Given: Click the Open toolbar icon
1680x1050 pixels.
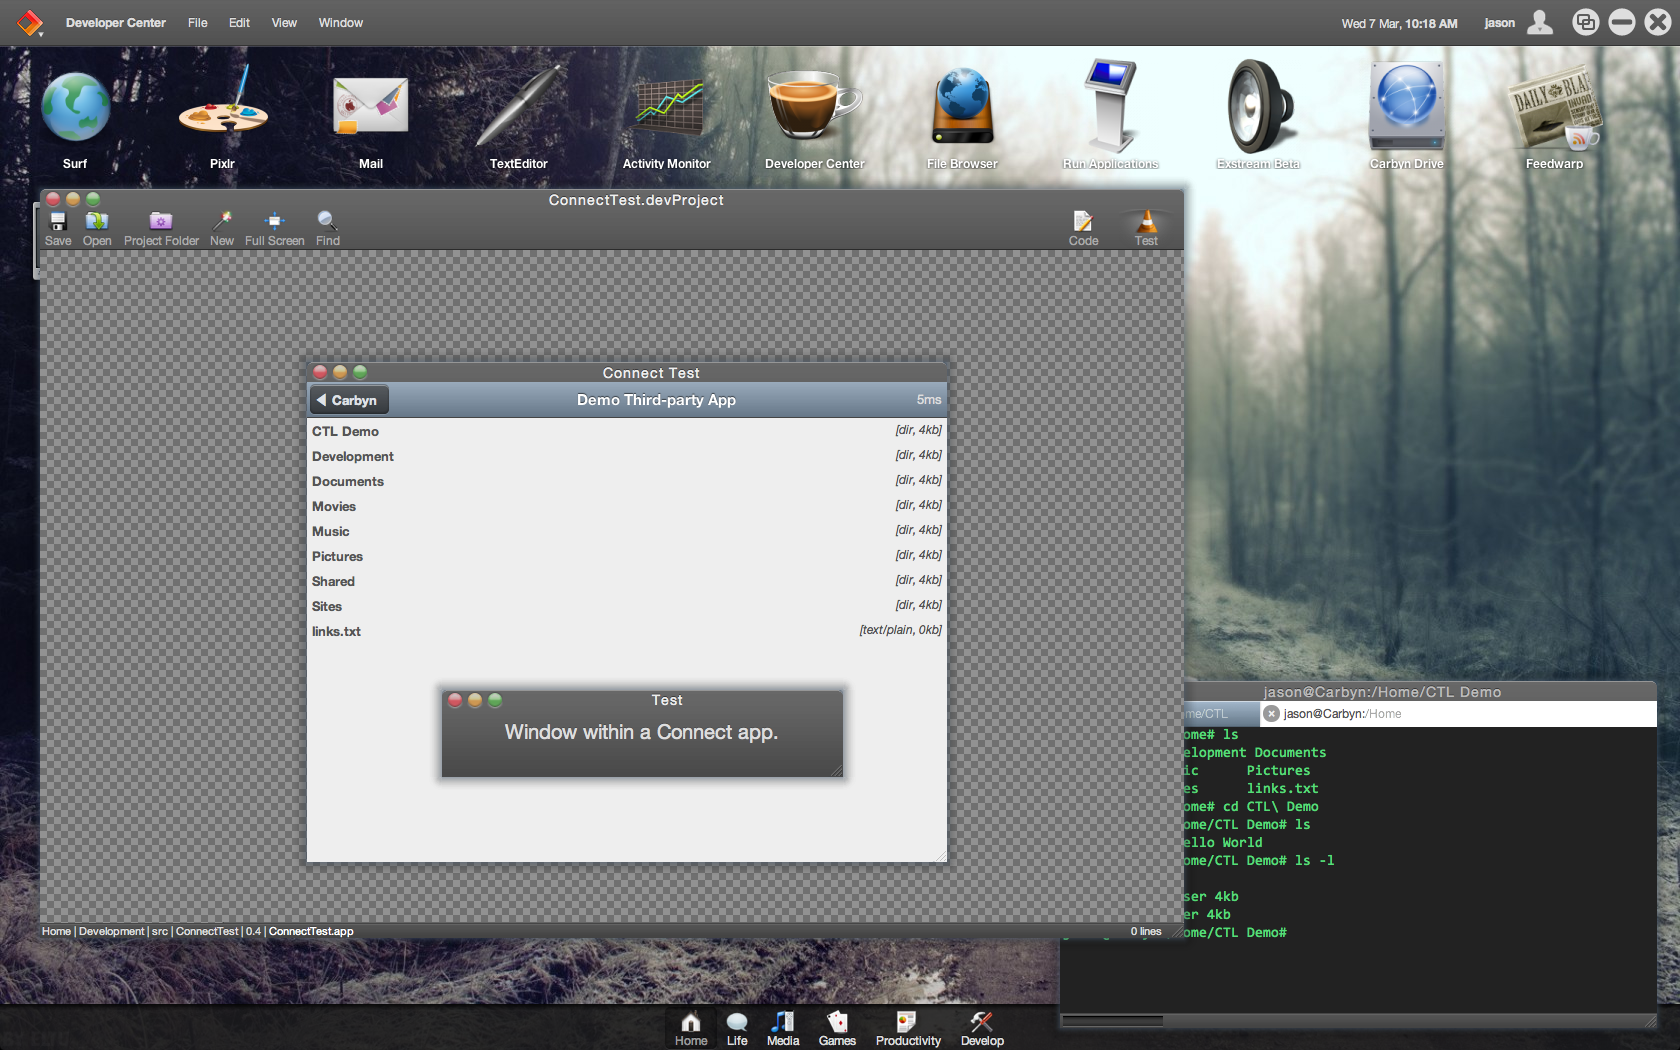Looking at the screenshot, I should coord(97,229).
